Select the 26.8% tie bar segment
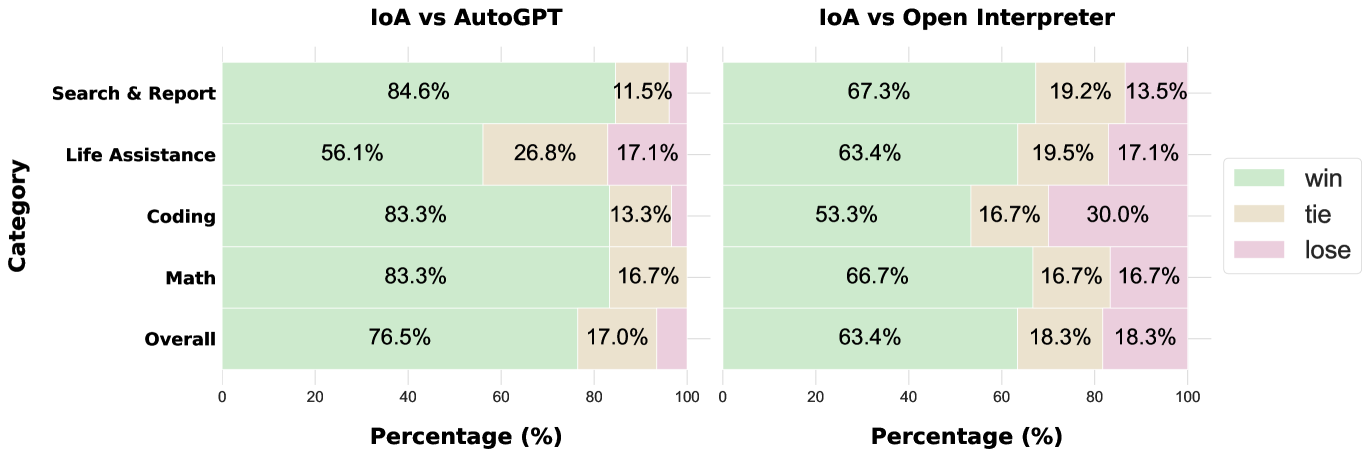 point(545,154)
